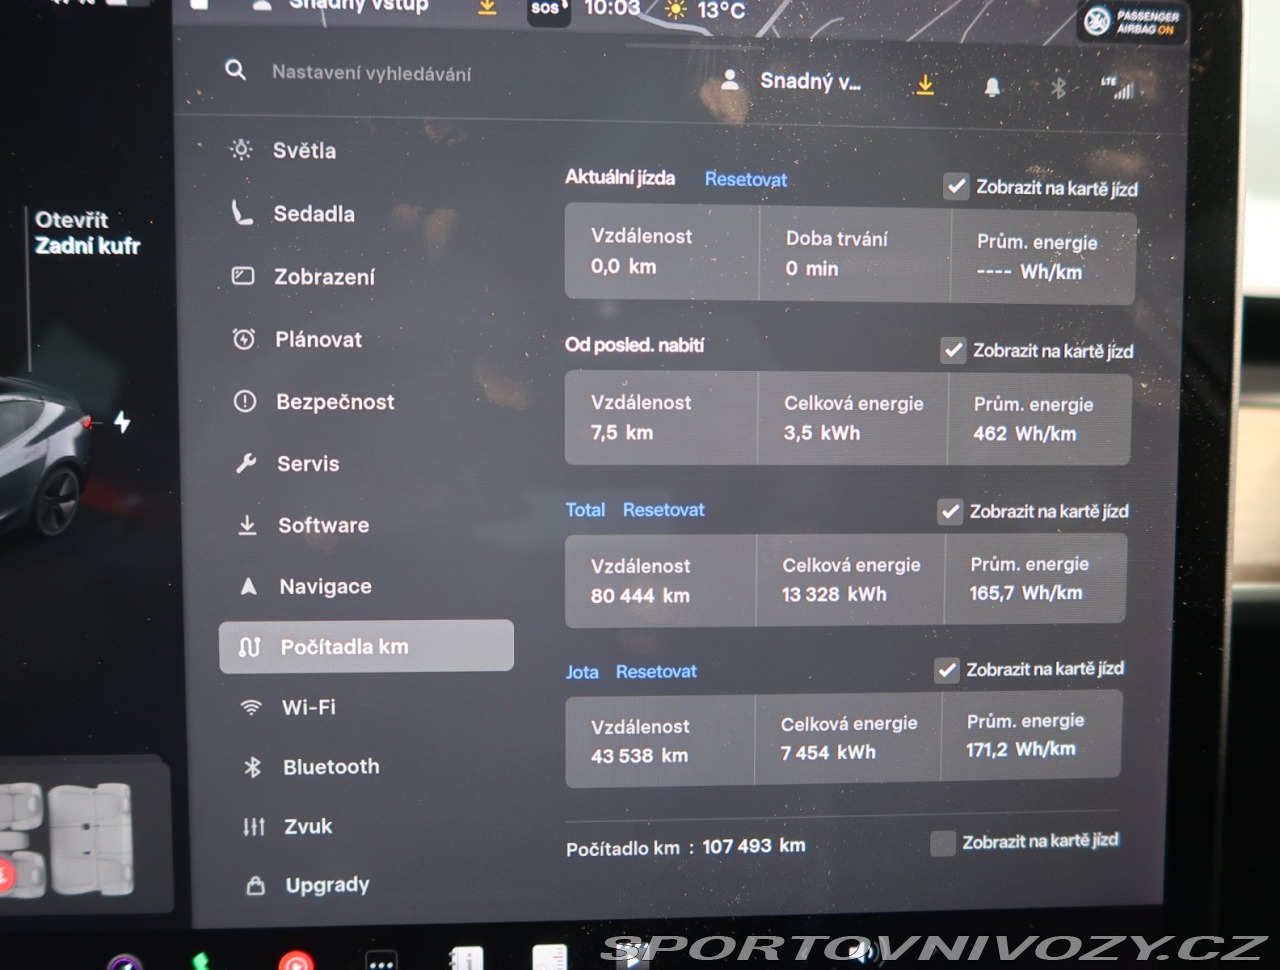Toggle Od posled. nabití trip card checkbox

(x=954, y=350)
